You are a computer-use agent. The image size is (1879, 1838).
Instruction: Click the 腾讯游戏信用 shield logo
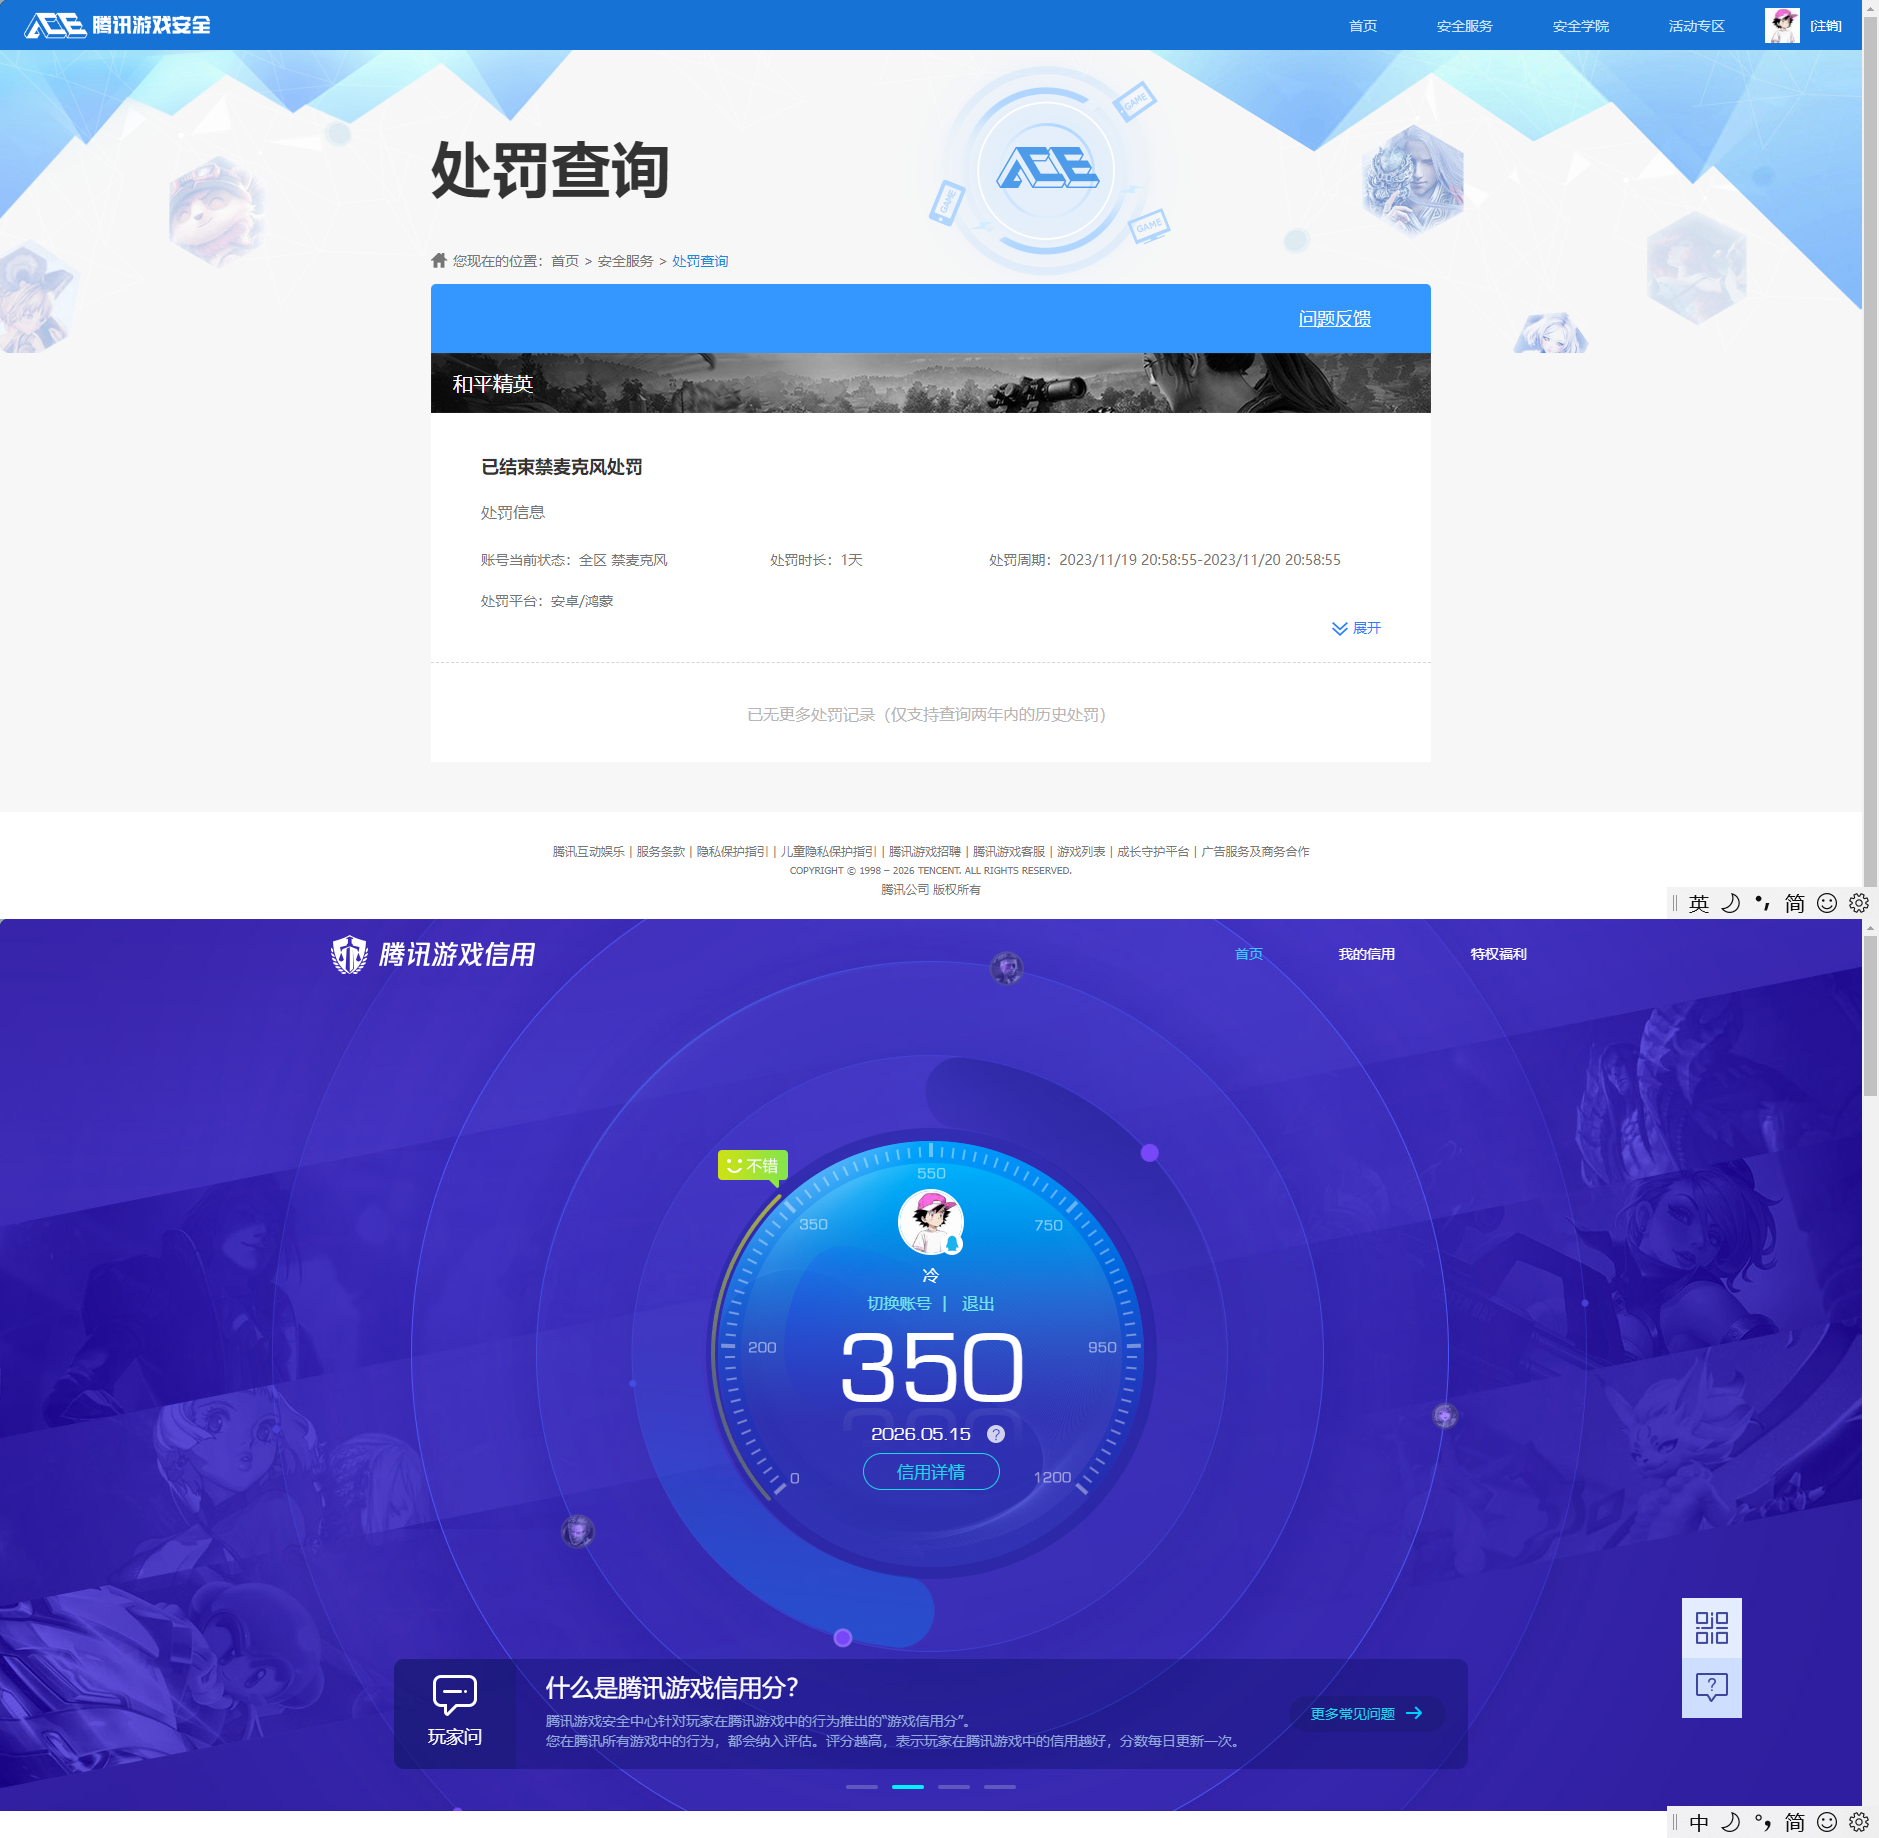tap(432, 955)
